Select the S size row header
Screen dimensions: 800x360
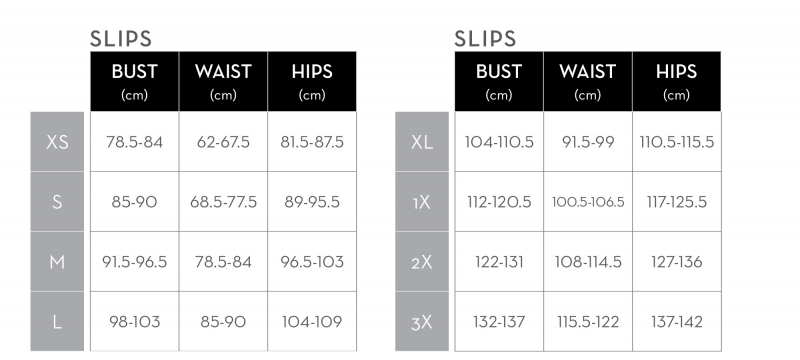(x=57, y=202)
